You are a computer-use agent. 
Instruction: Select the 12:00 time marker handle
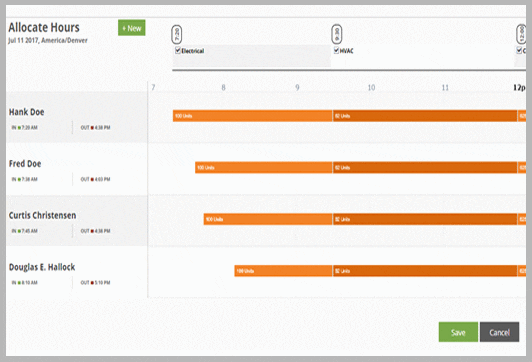(521, 34)
